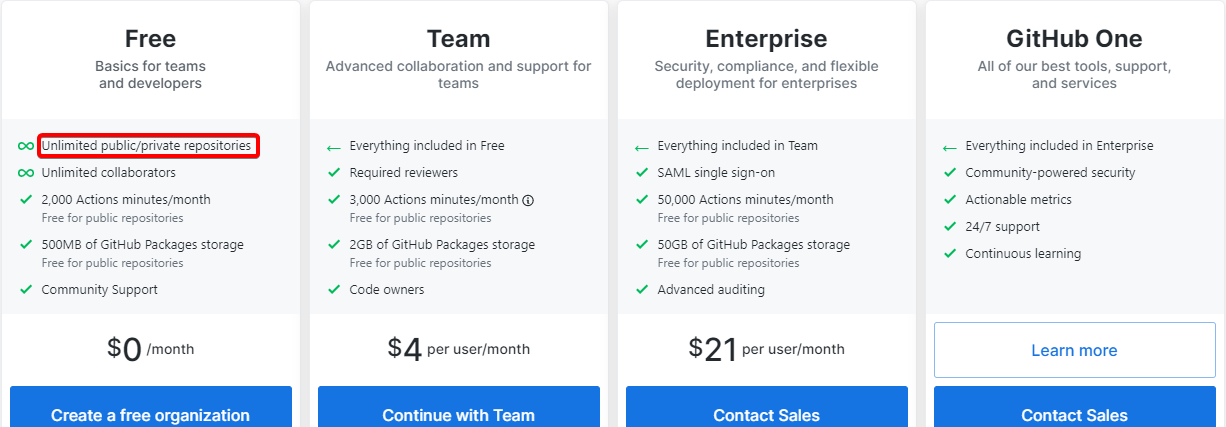Click the left arrow beside Everything included in Team

pyautogui.click(x=642, y=147)
